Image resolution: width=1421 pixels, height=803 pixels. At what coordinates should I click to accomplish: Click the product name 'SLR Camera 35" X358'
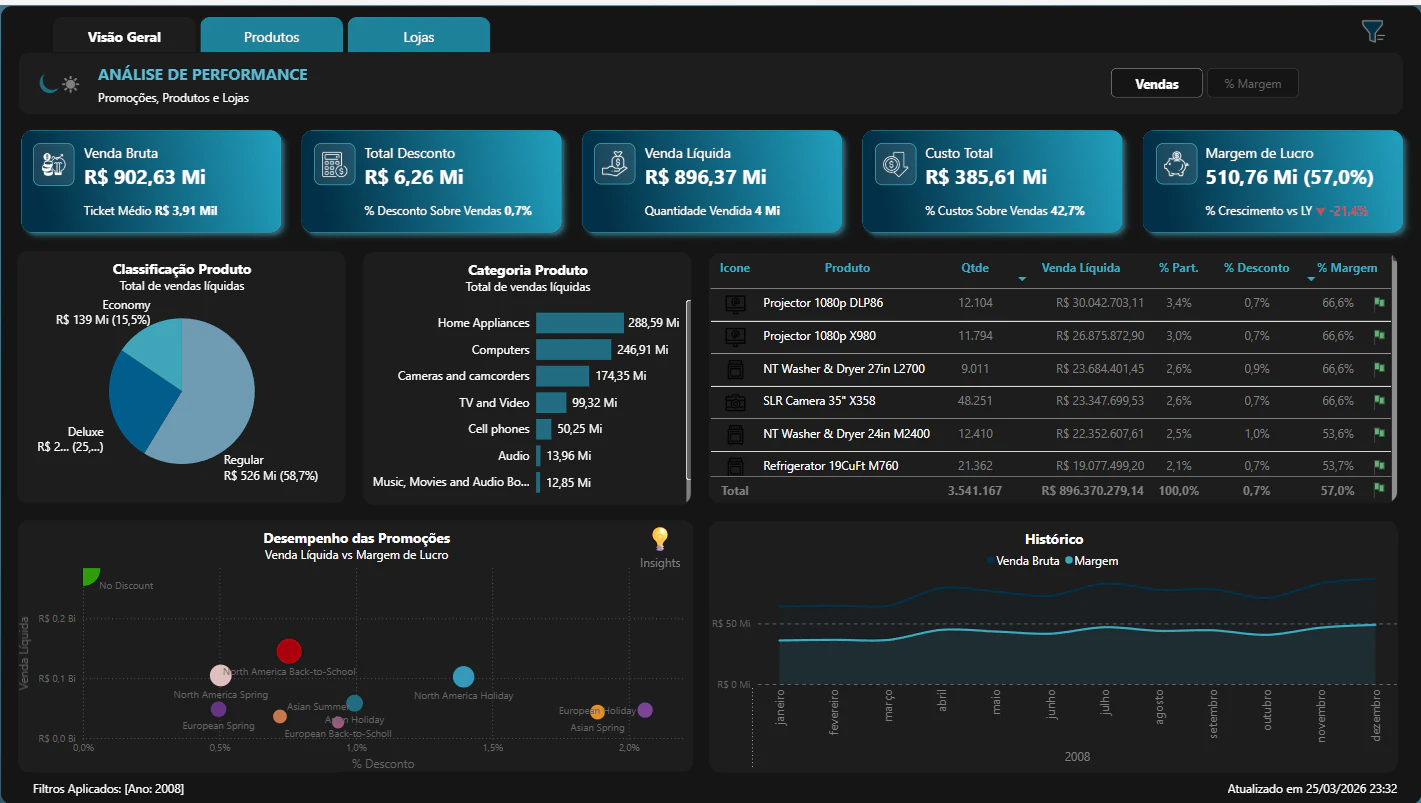[819, 401]
